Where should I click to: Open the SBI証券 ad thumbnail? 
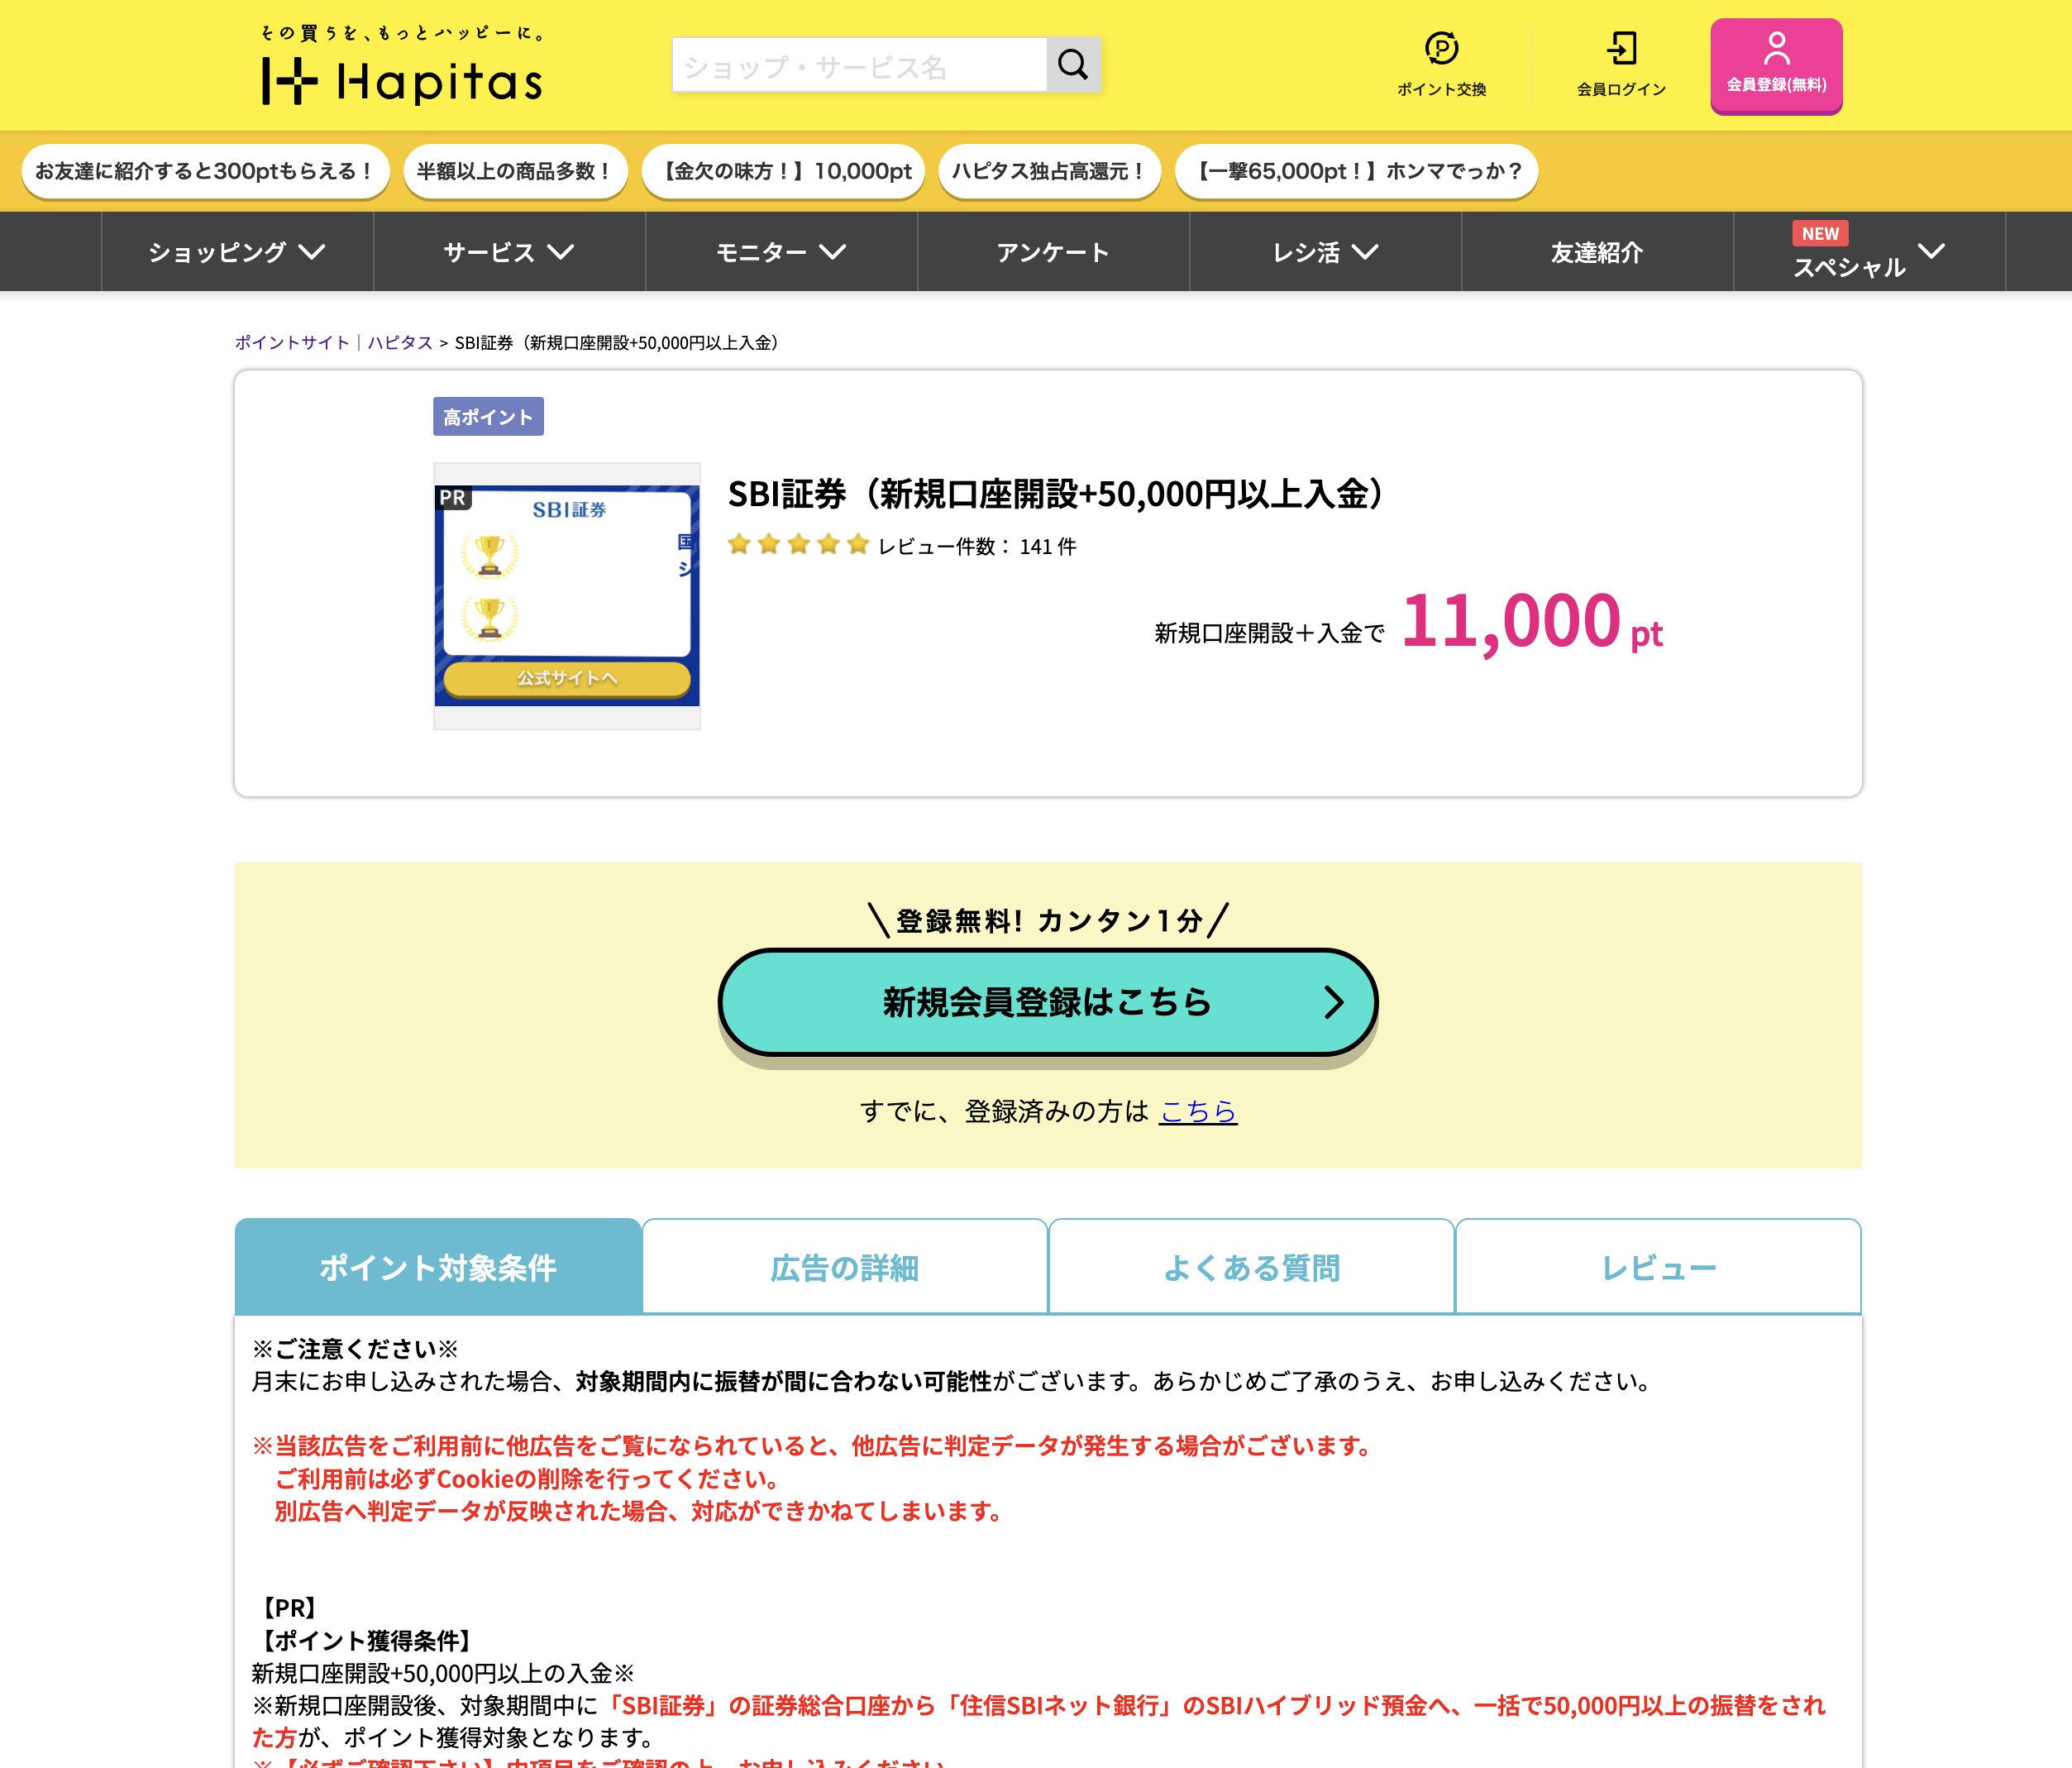click(567, 596)
